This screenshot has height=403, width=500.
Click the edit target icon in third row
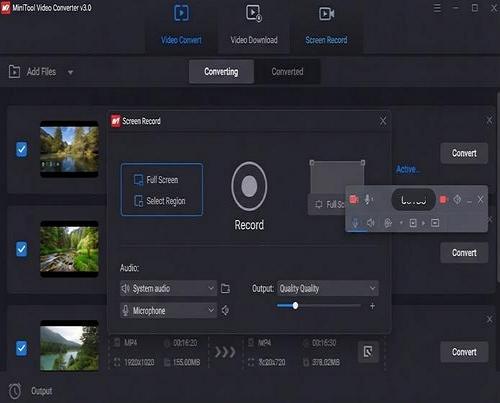pos(368,352)
